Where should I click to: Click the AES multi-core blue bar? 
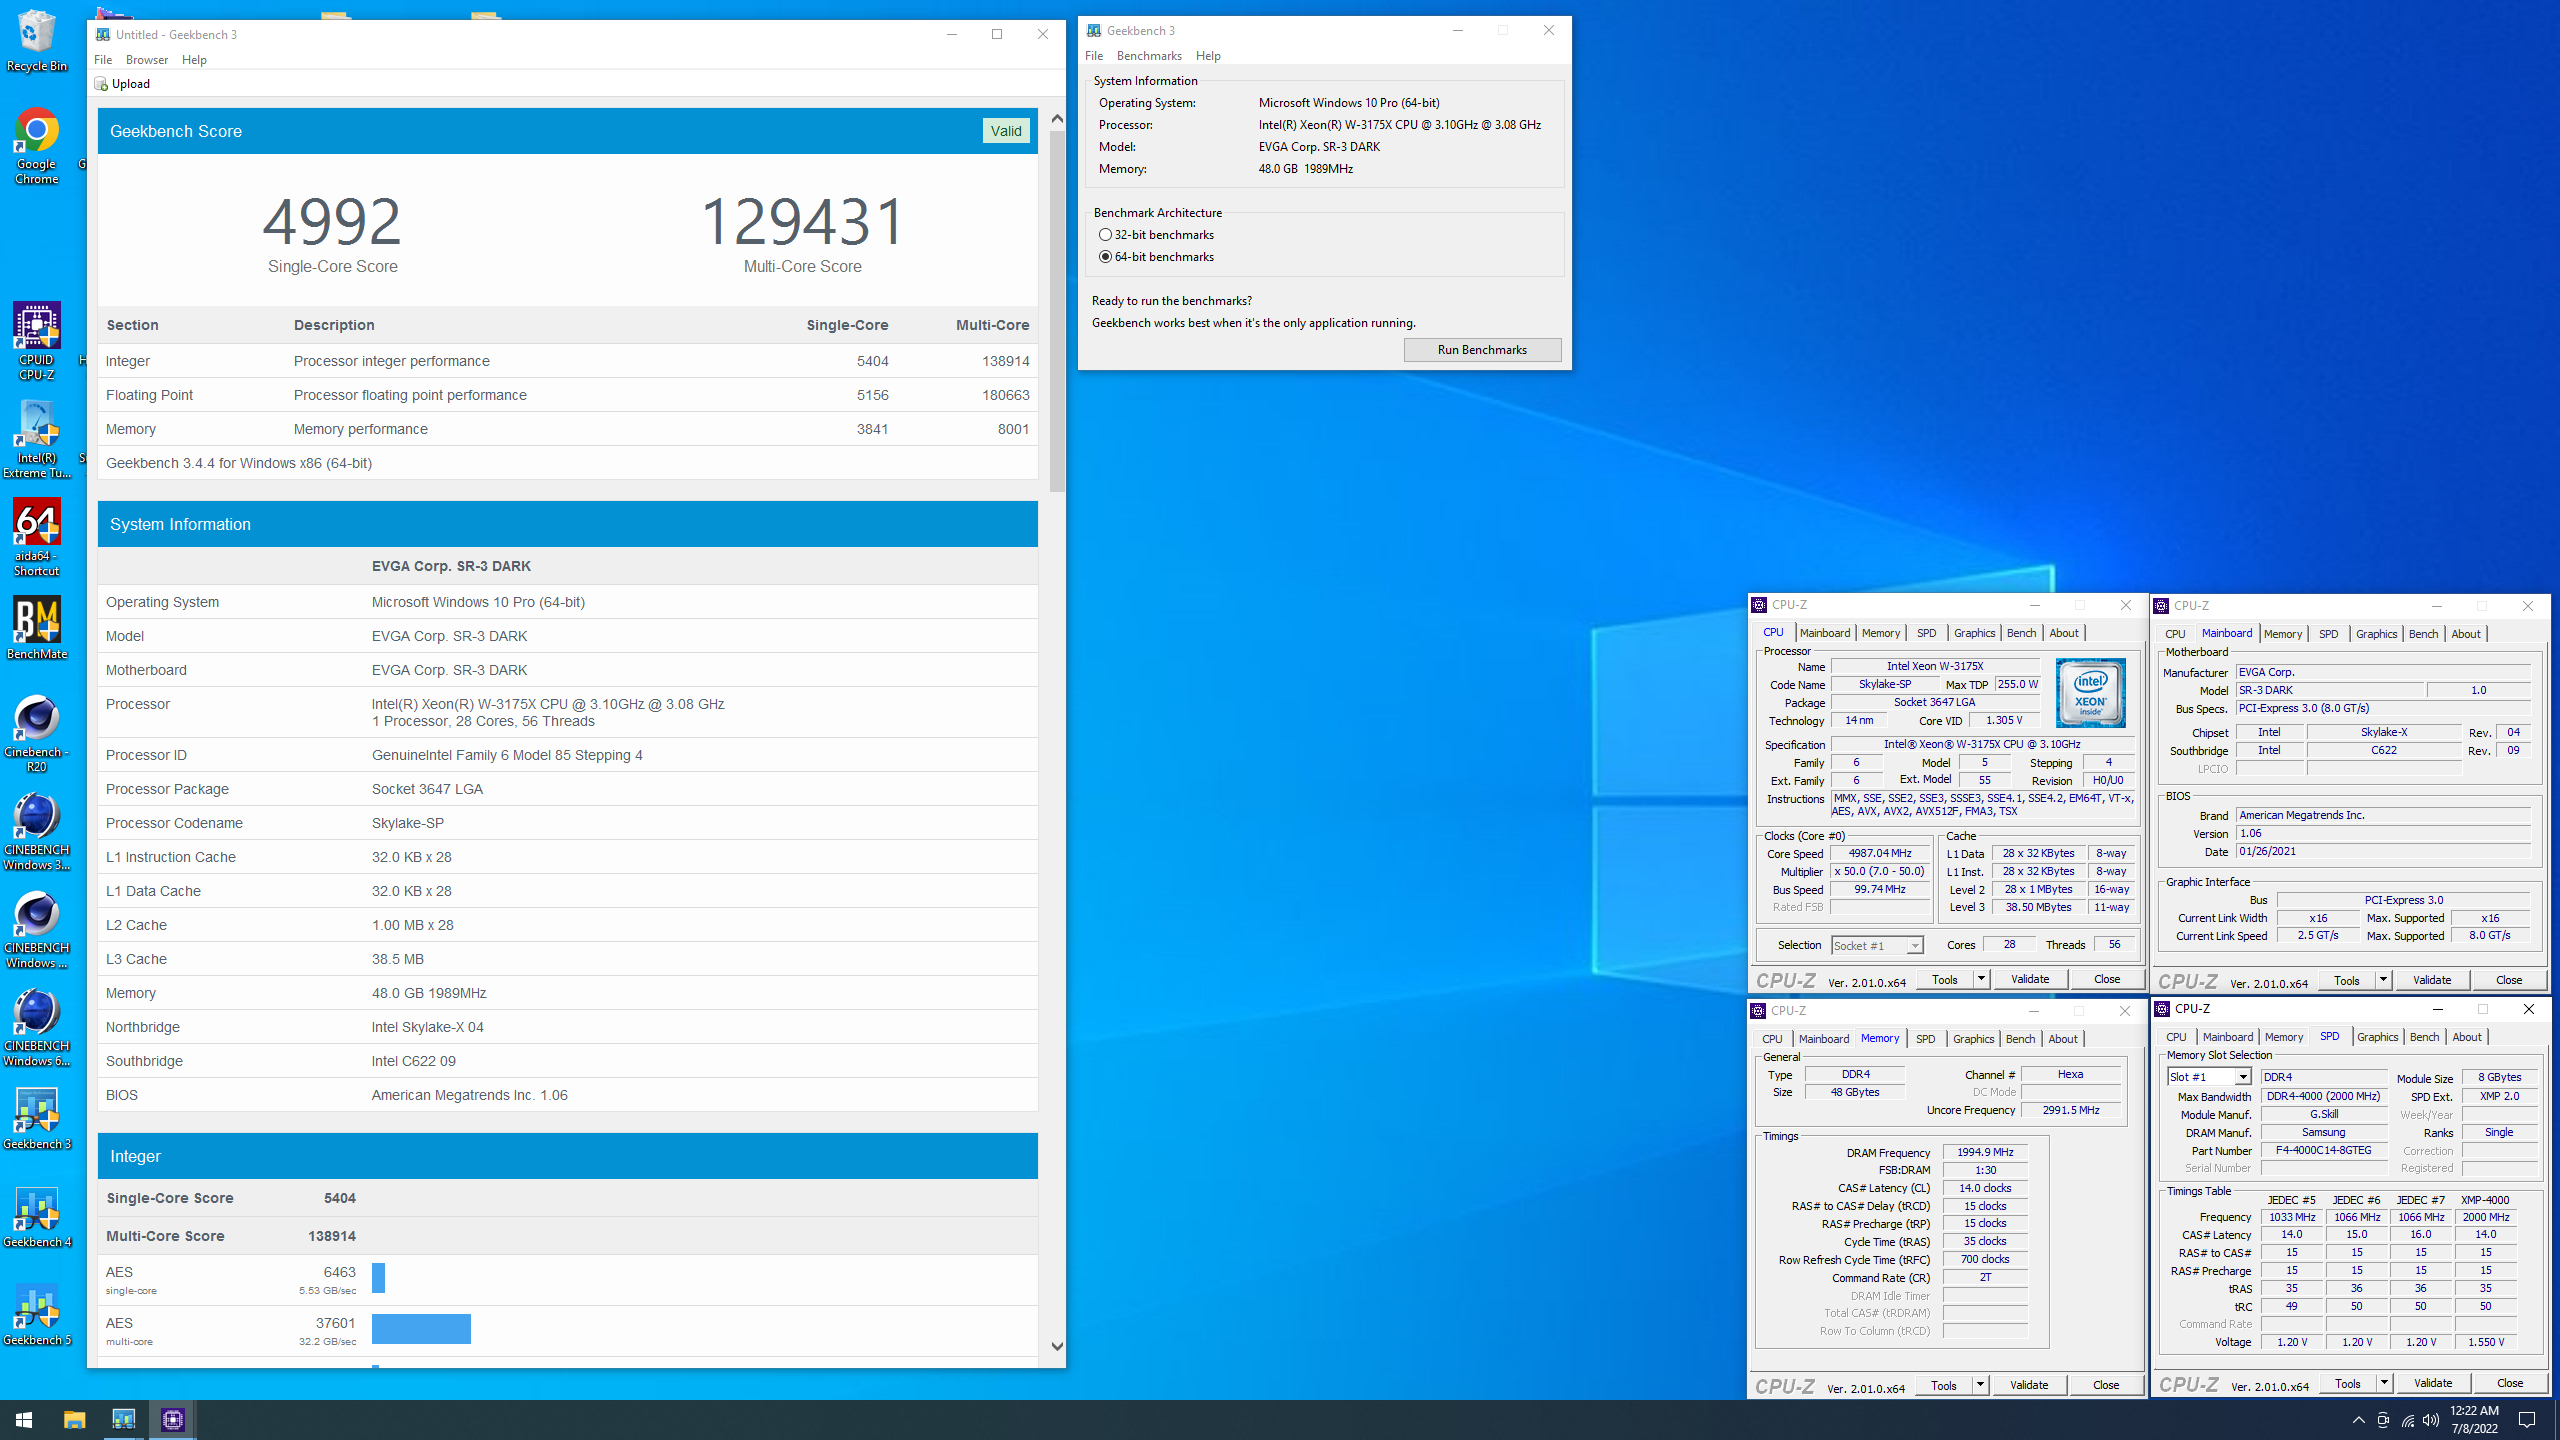pyautogui.click(x=421, y=1329)
